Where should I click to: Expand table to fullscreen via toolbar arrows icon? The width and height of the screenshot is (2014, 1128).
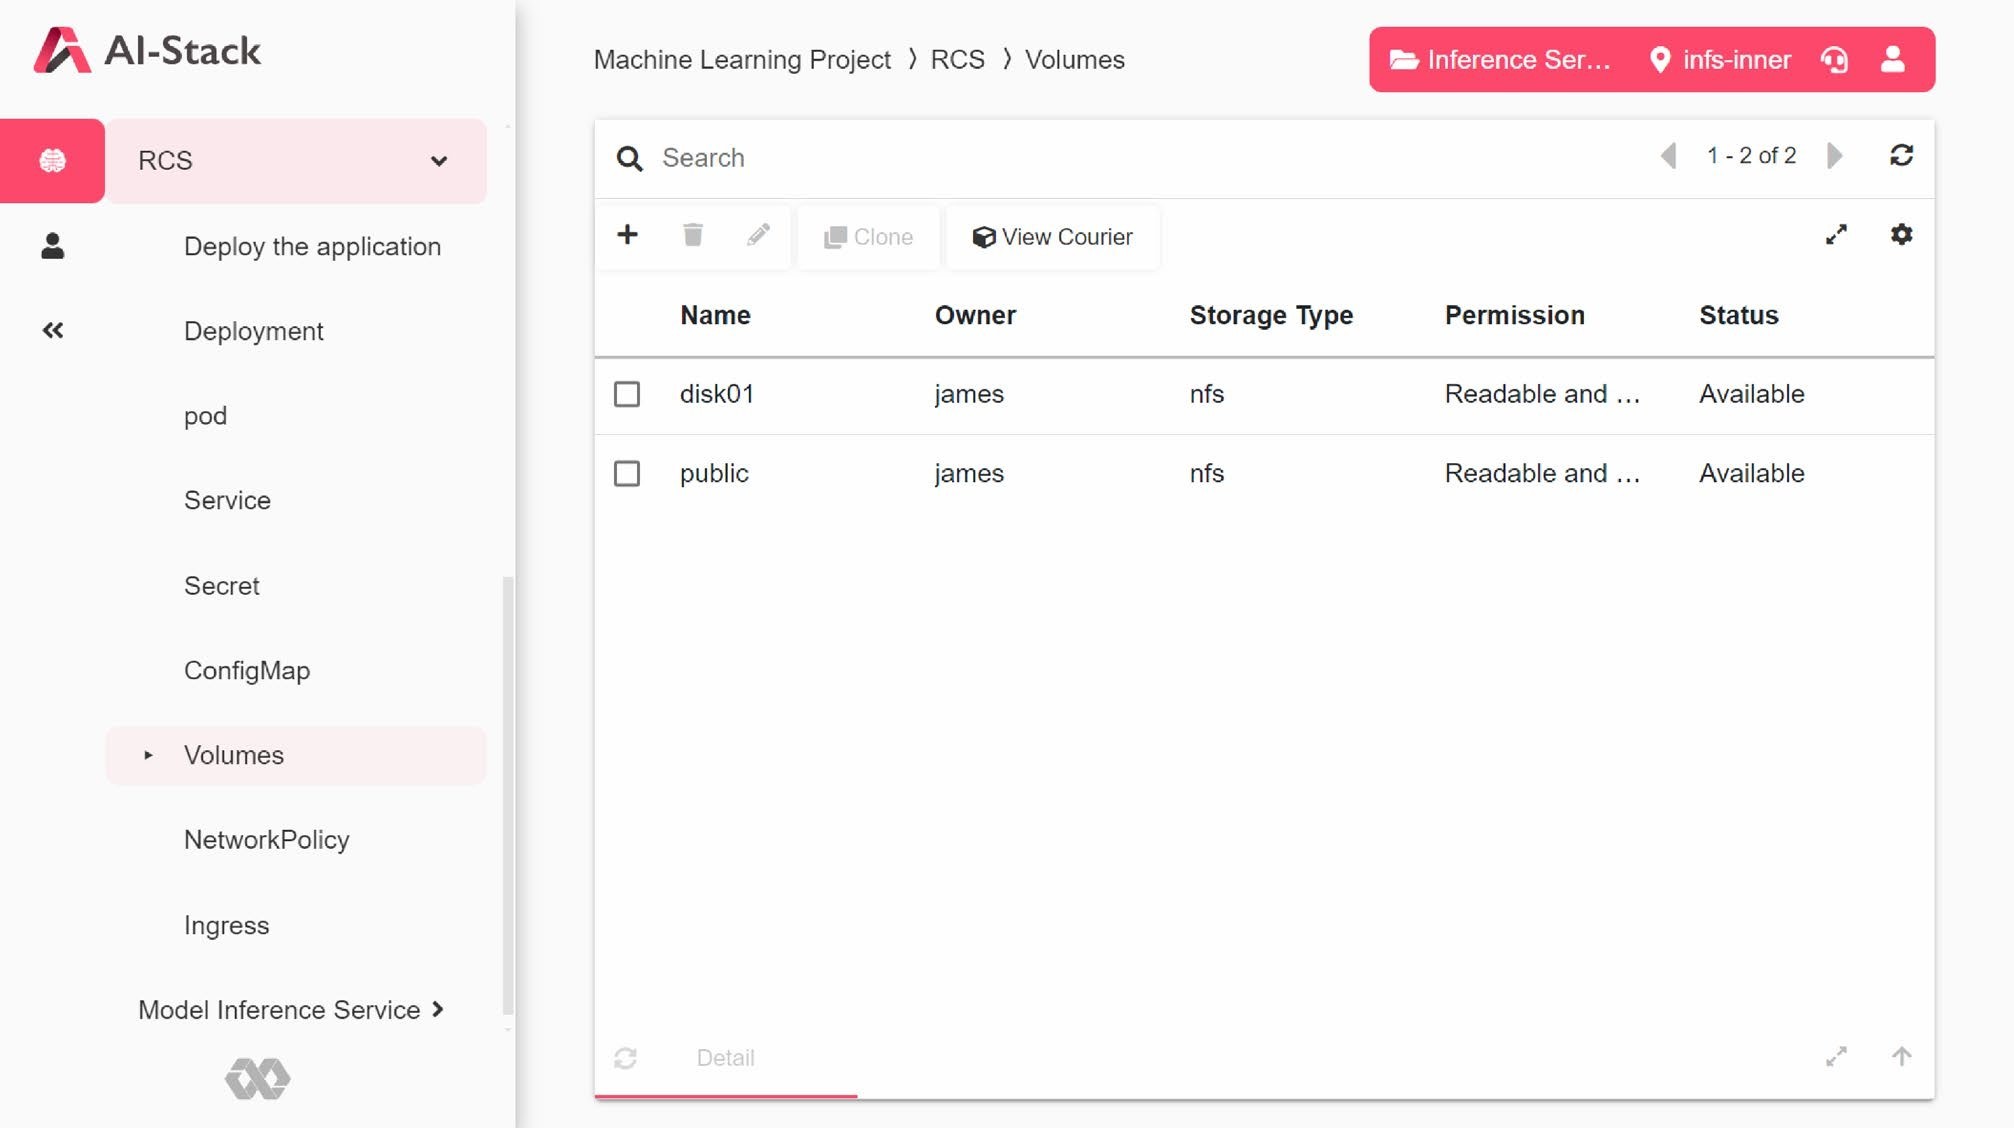(1836, 235)
